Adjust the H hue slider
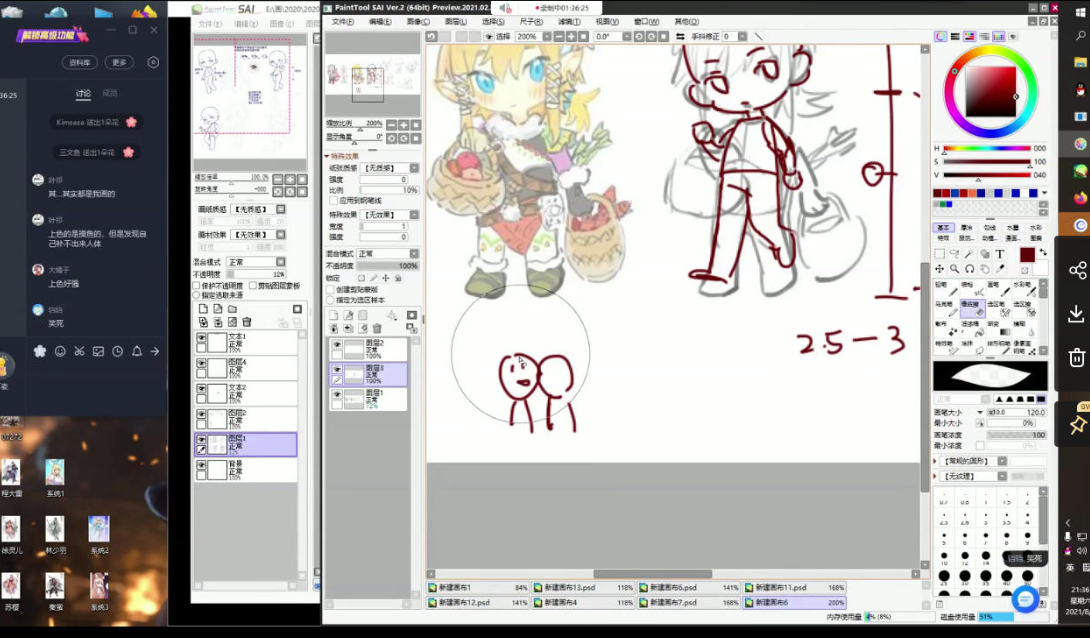Screen dimensions: 1090x638 (x=986, y=148)
